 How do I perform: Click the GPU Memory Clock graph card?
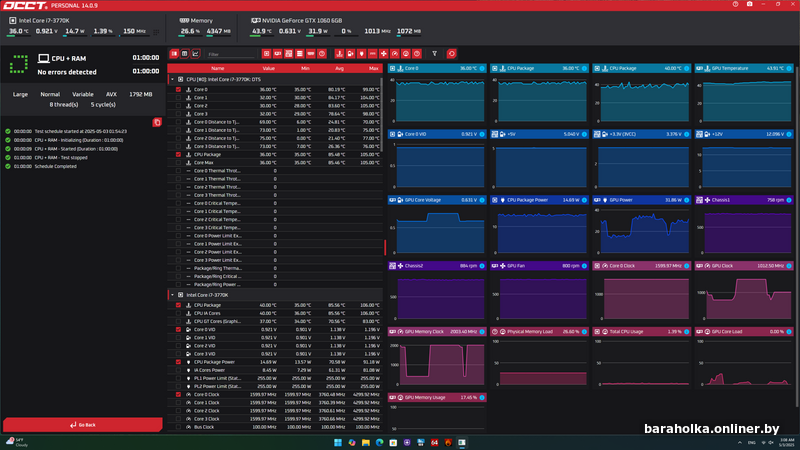(437, 357)
